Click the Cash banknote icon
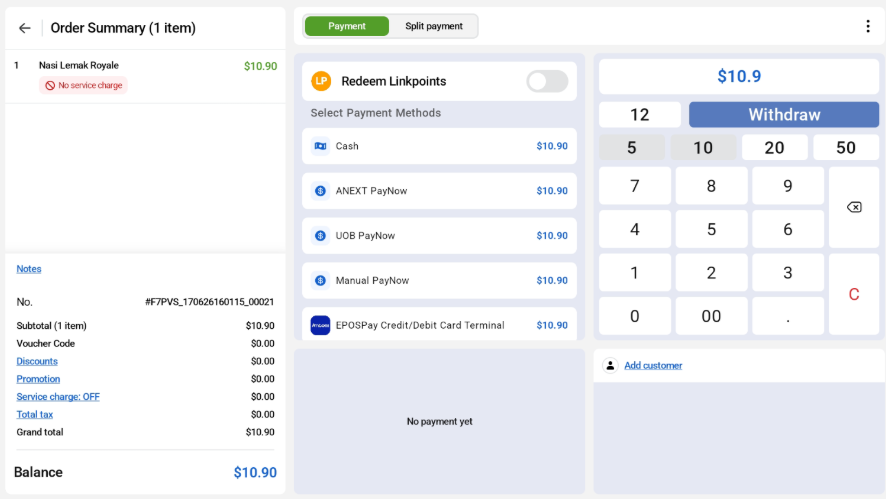This screenshot has height=499, width=886. [320, 146]
